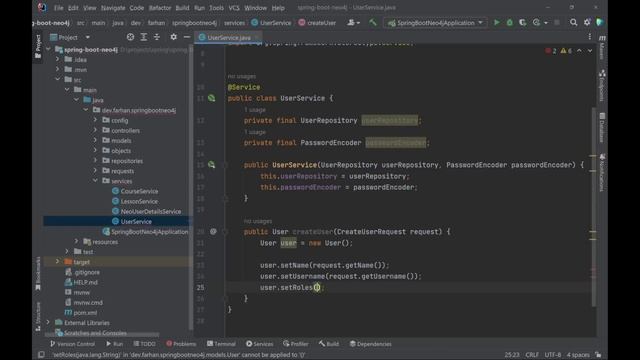Click the gutter icon beside createUser method
This screenshot has height=360, width=640.
[x=213, y=231]
